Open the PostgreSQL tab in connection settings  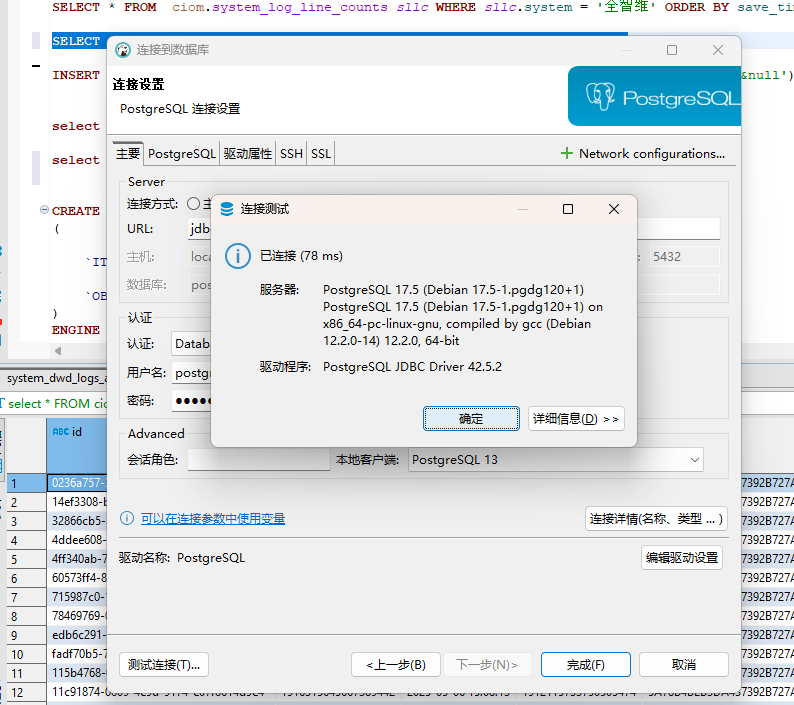[x=182, y=153]
